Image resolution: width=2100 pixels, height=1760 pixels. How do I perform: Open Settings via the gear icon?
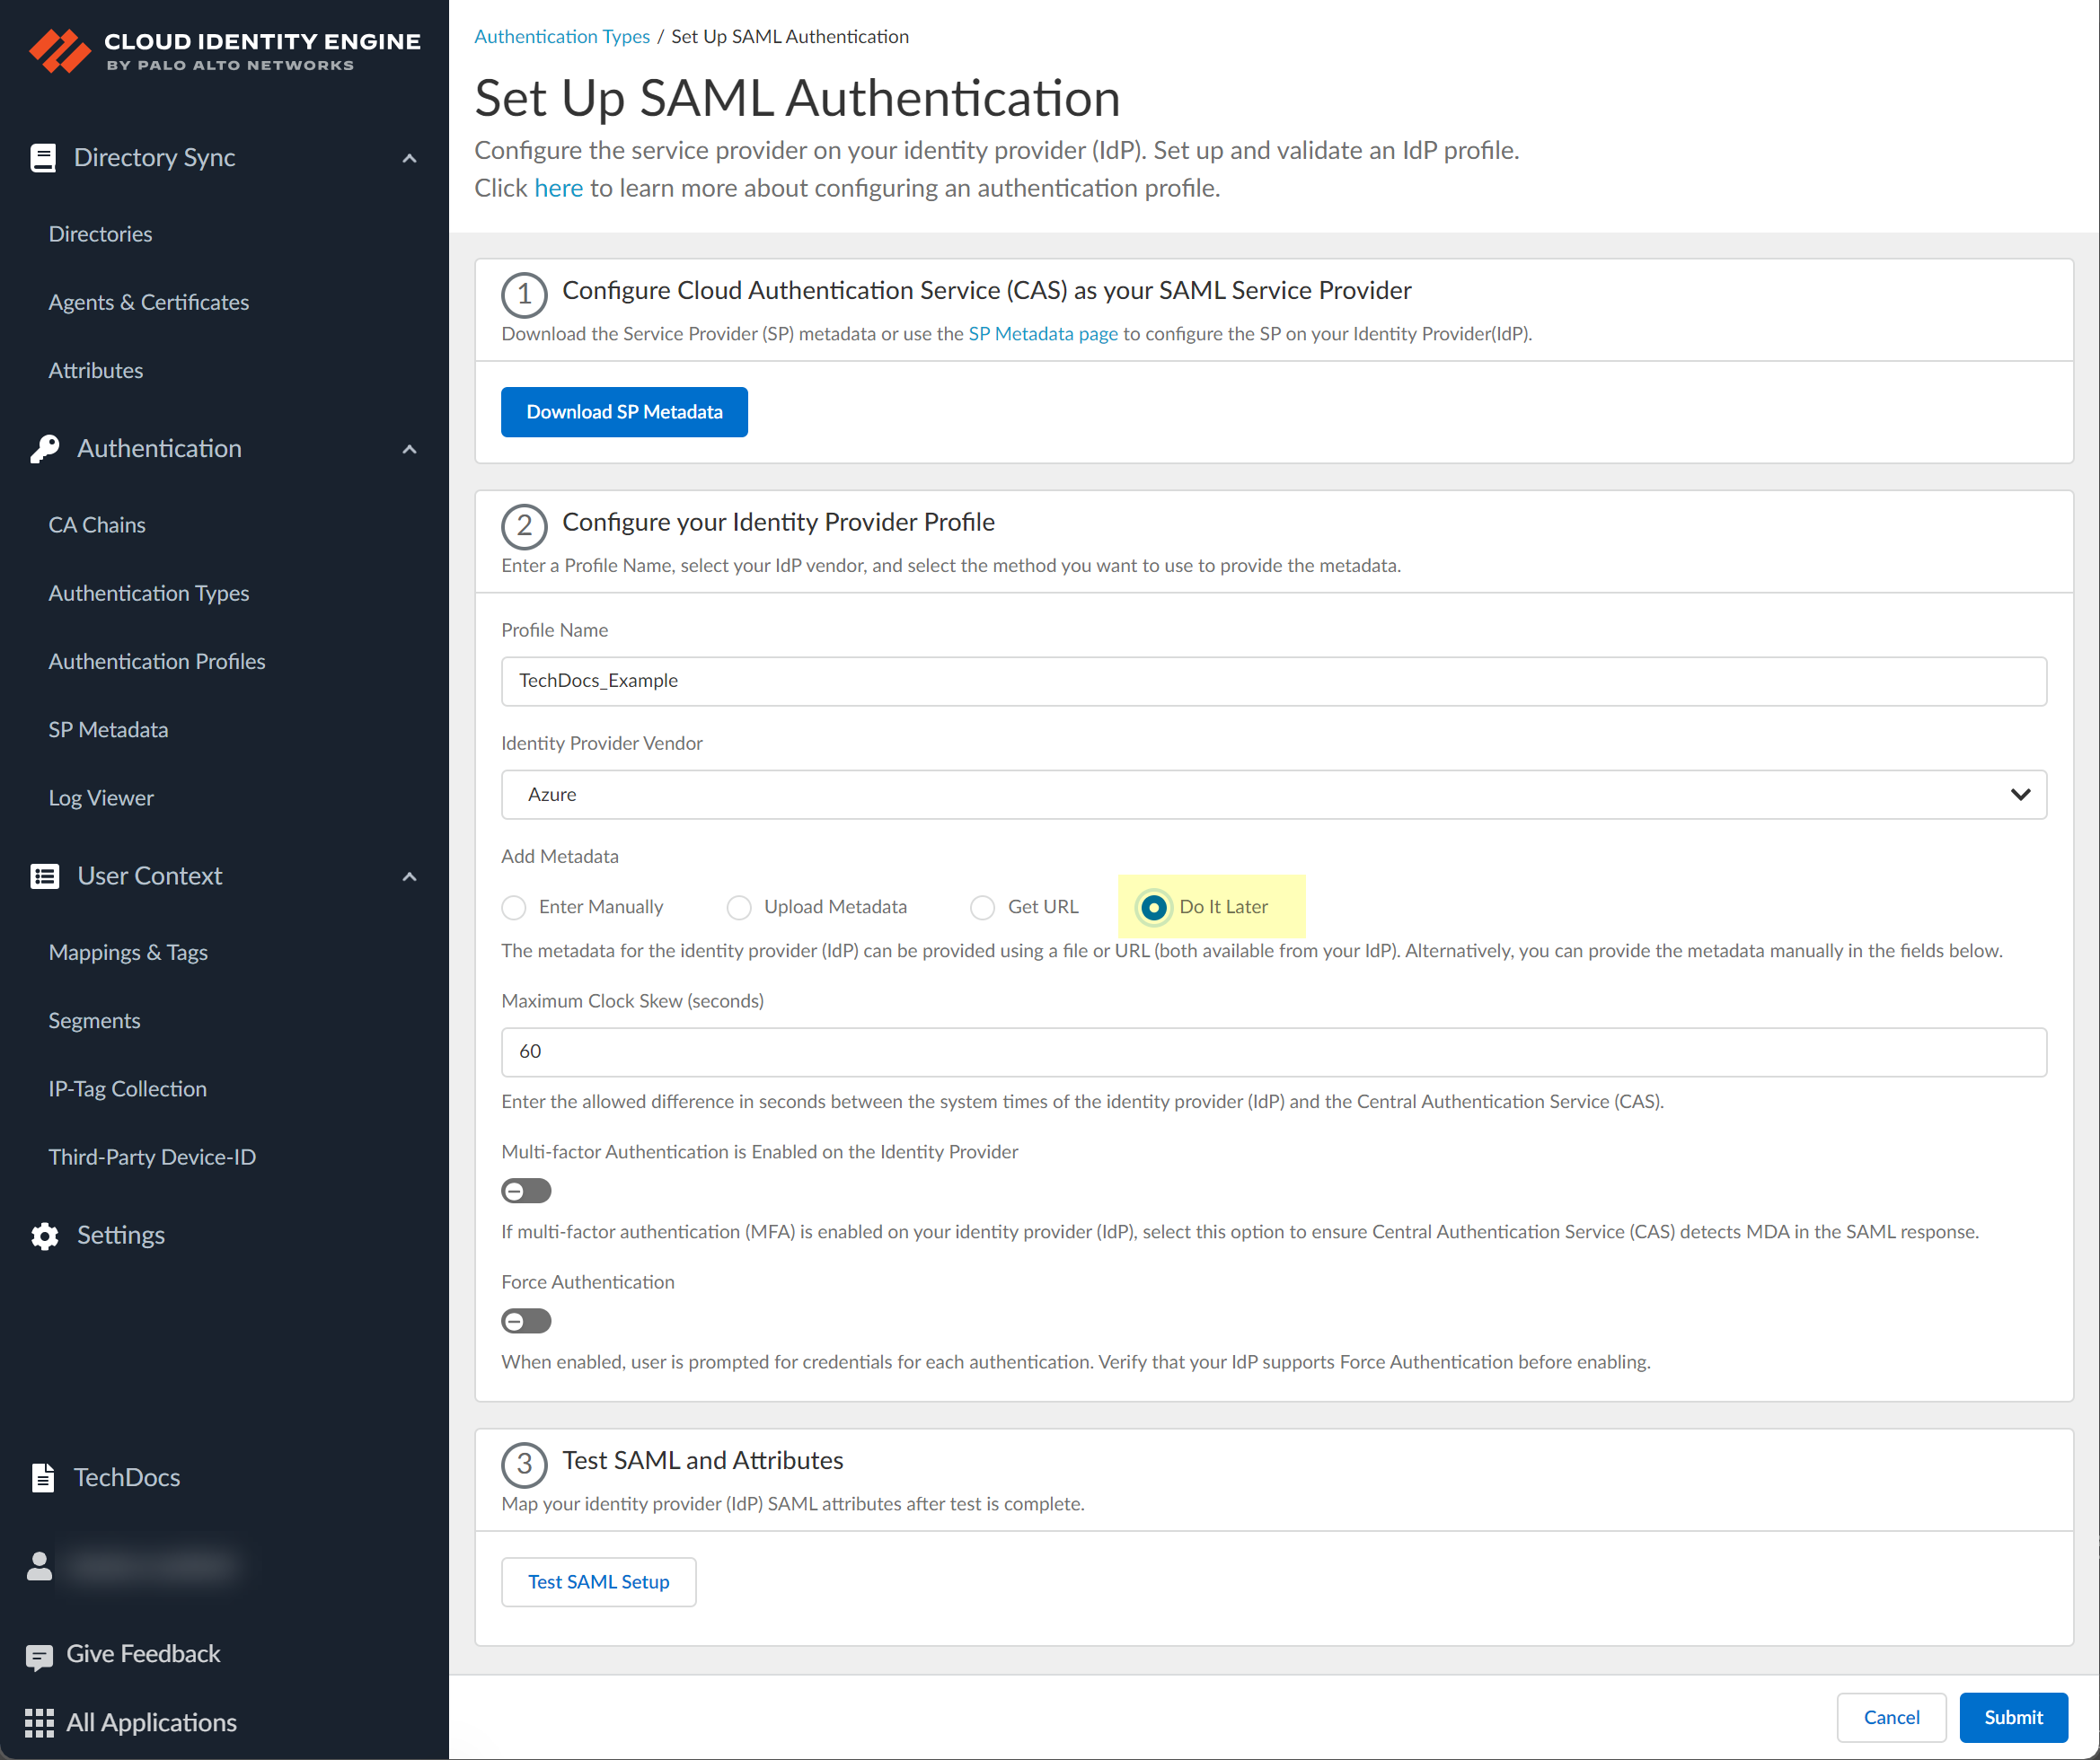(43, 1235)
